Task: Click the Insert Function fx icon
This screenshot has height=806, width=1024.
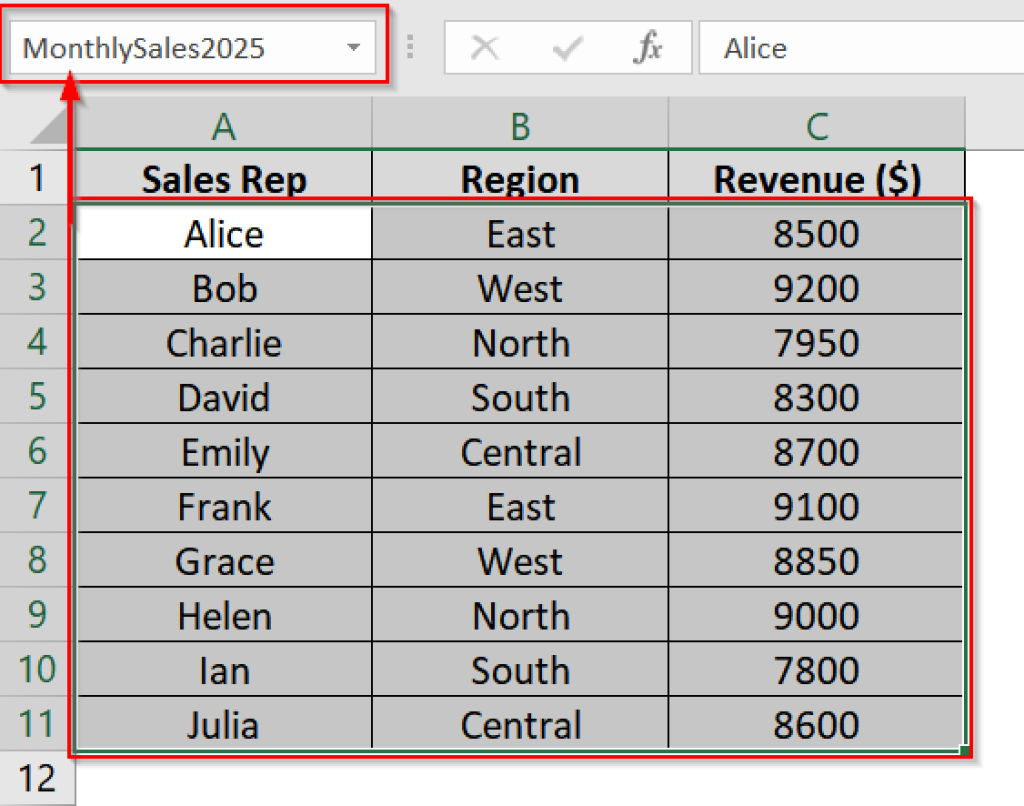Action: click(x=650, y=47)
